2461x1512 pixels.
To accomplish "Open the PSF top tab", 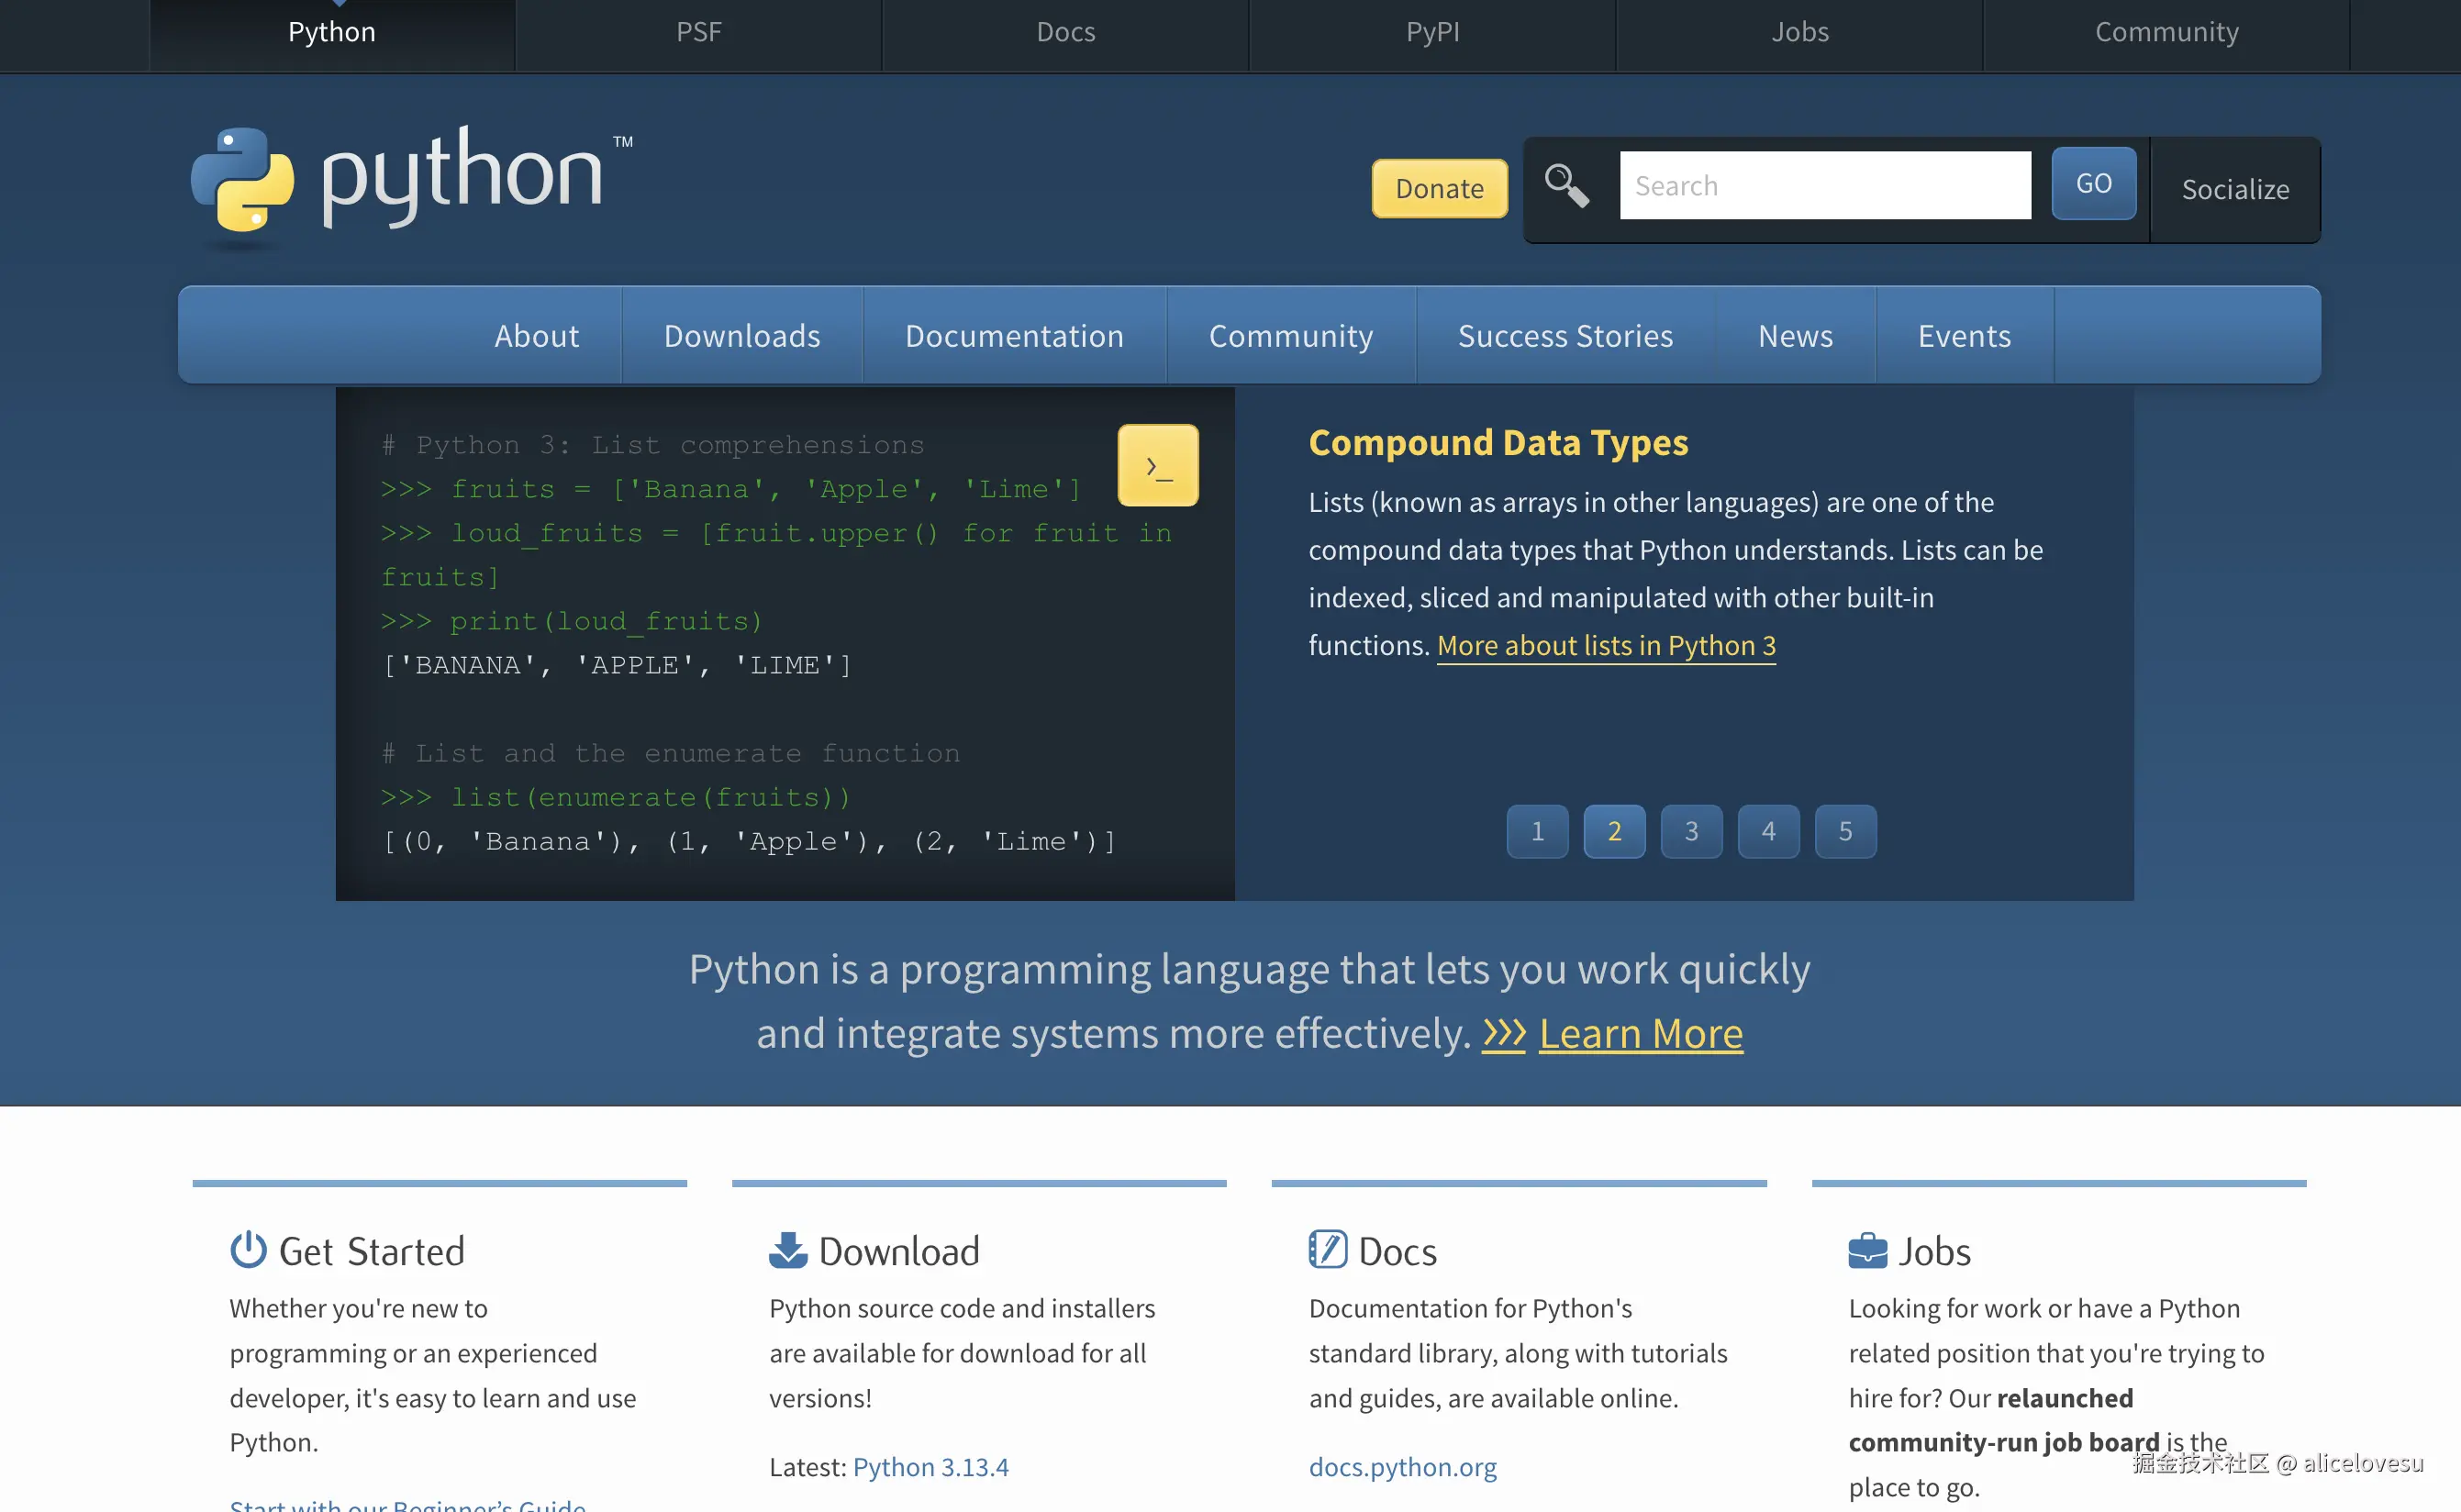I will coord(698,32).
